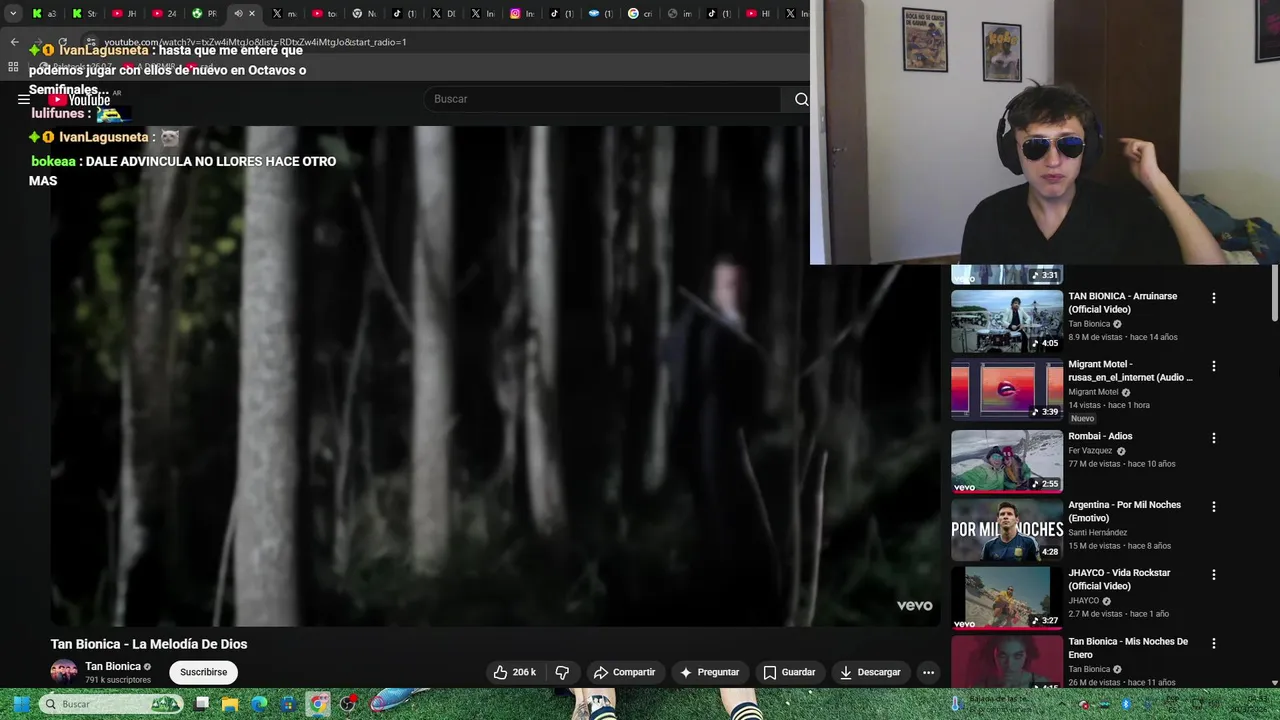Screen dimensions: 1280x720
Task: Save video with the Guardar button
Action: coord(789,672)
